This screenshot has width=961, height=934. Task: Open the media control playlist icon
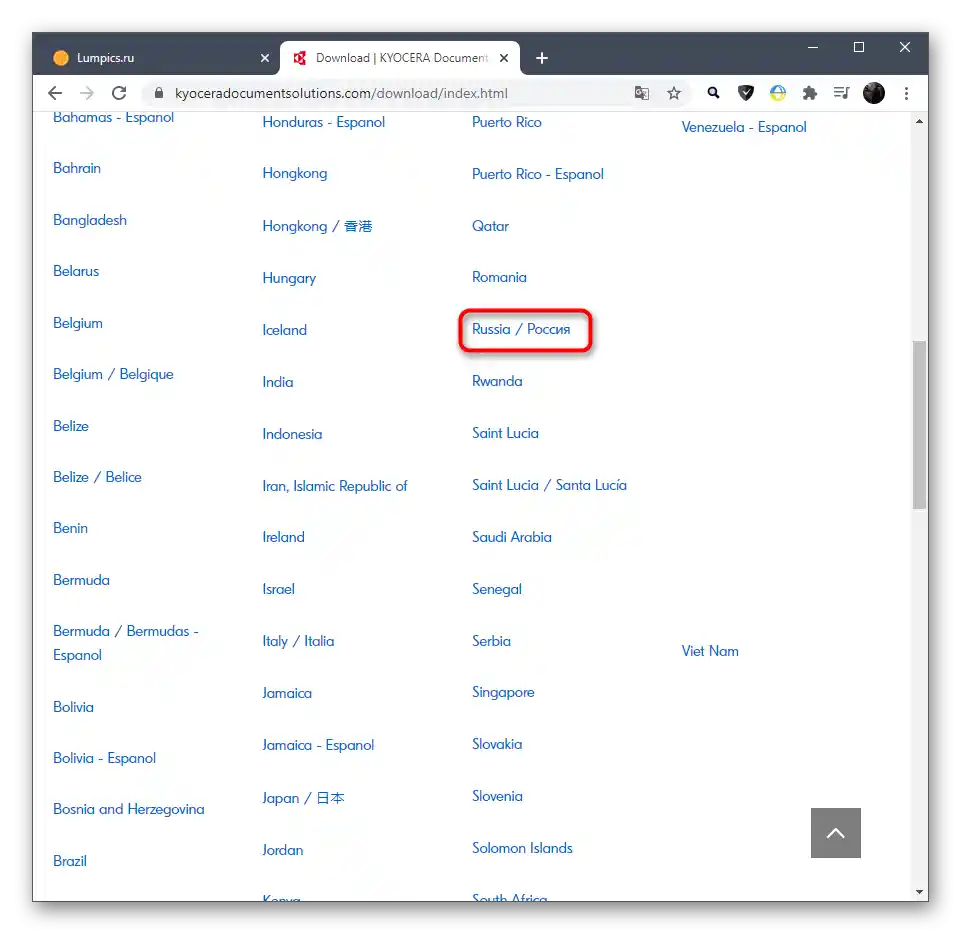pyautogui.click(x=841, y=93)
